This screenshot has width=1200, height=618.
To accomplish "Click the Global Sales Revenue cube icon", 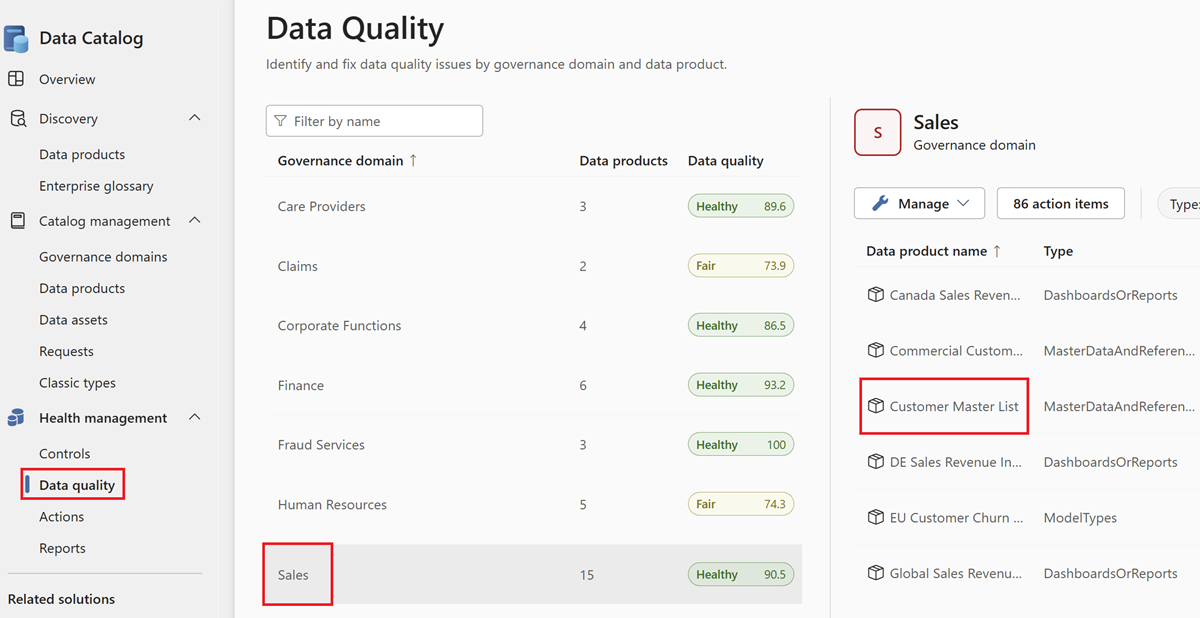I will pyautogui.click(x=876, y=573).
